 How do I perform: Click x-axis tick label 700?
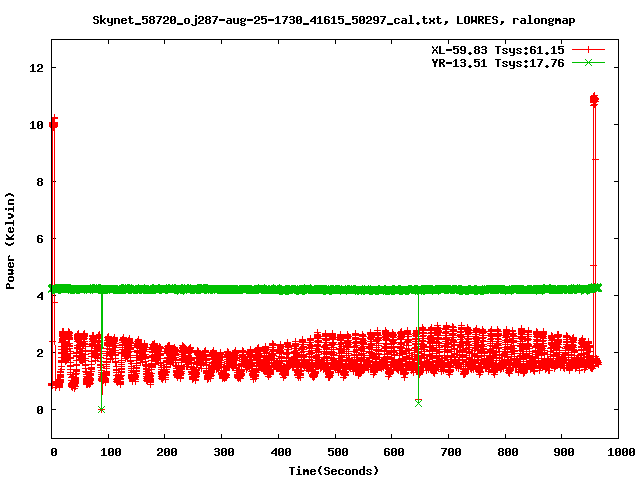(451, 452)
